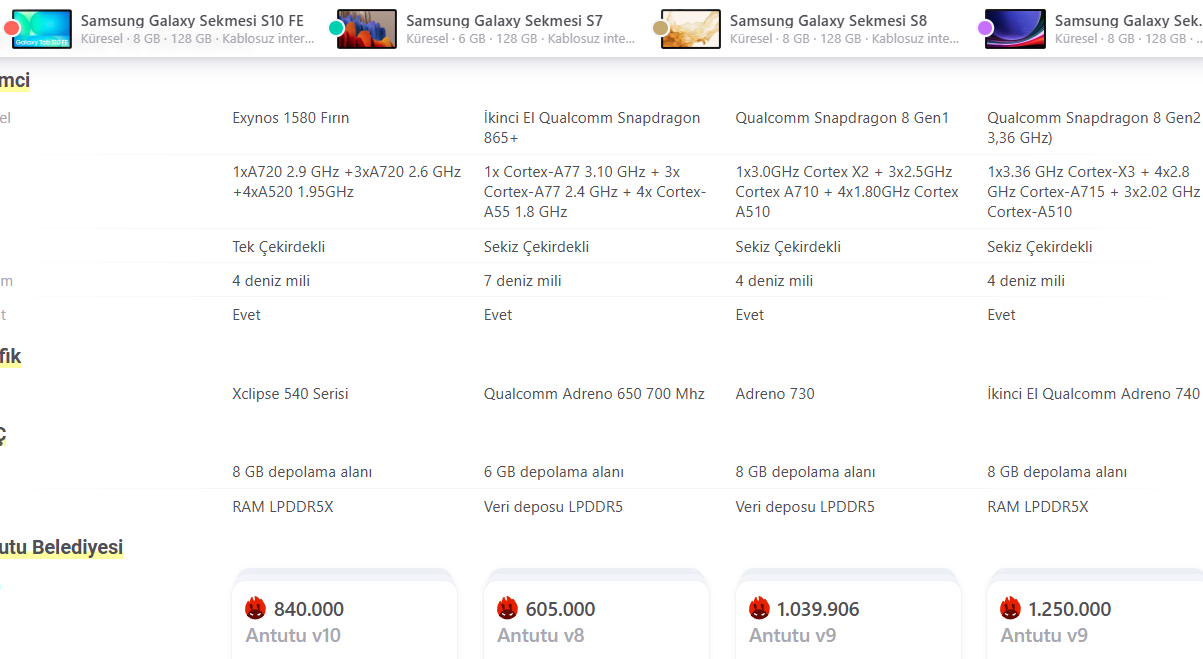This screenshot has width=1203, height=659.
Task: Click the 1x3.36 GHz Cortex-X3 description
Action: (1094, 192)
